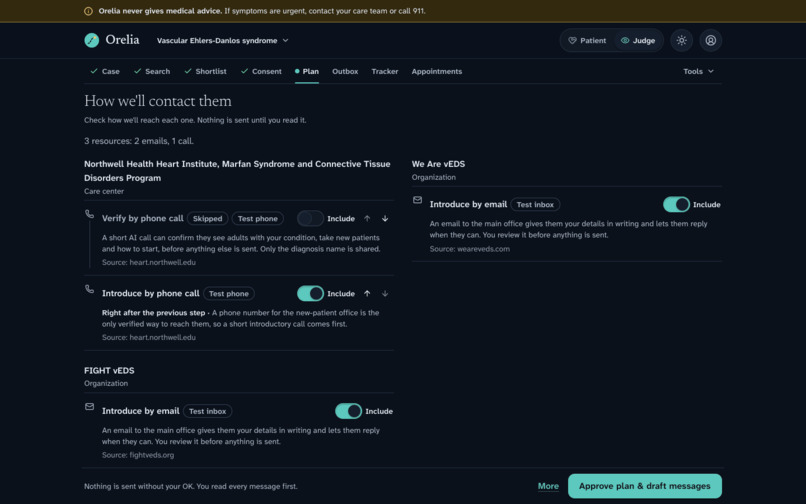Click 'Source: fightveds.org' text
The width and height of the screenshot is (806, 504).
(138, 455)
